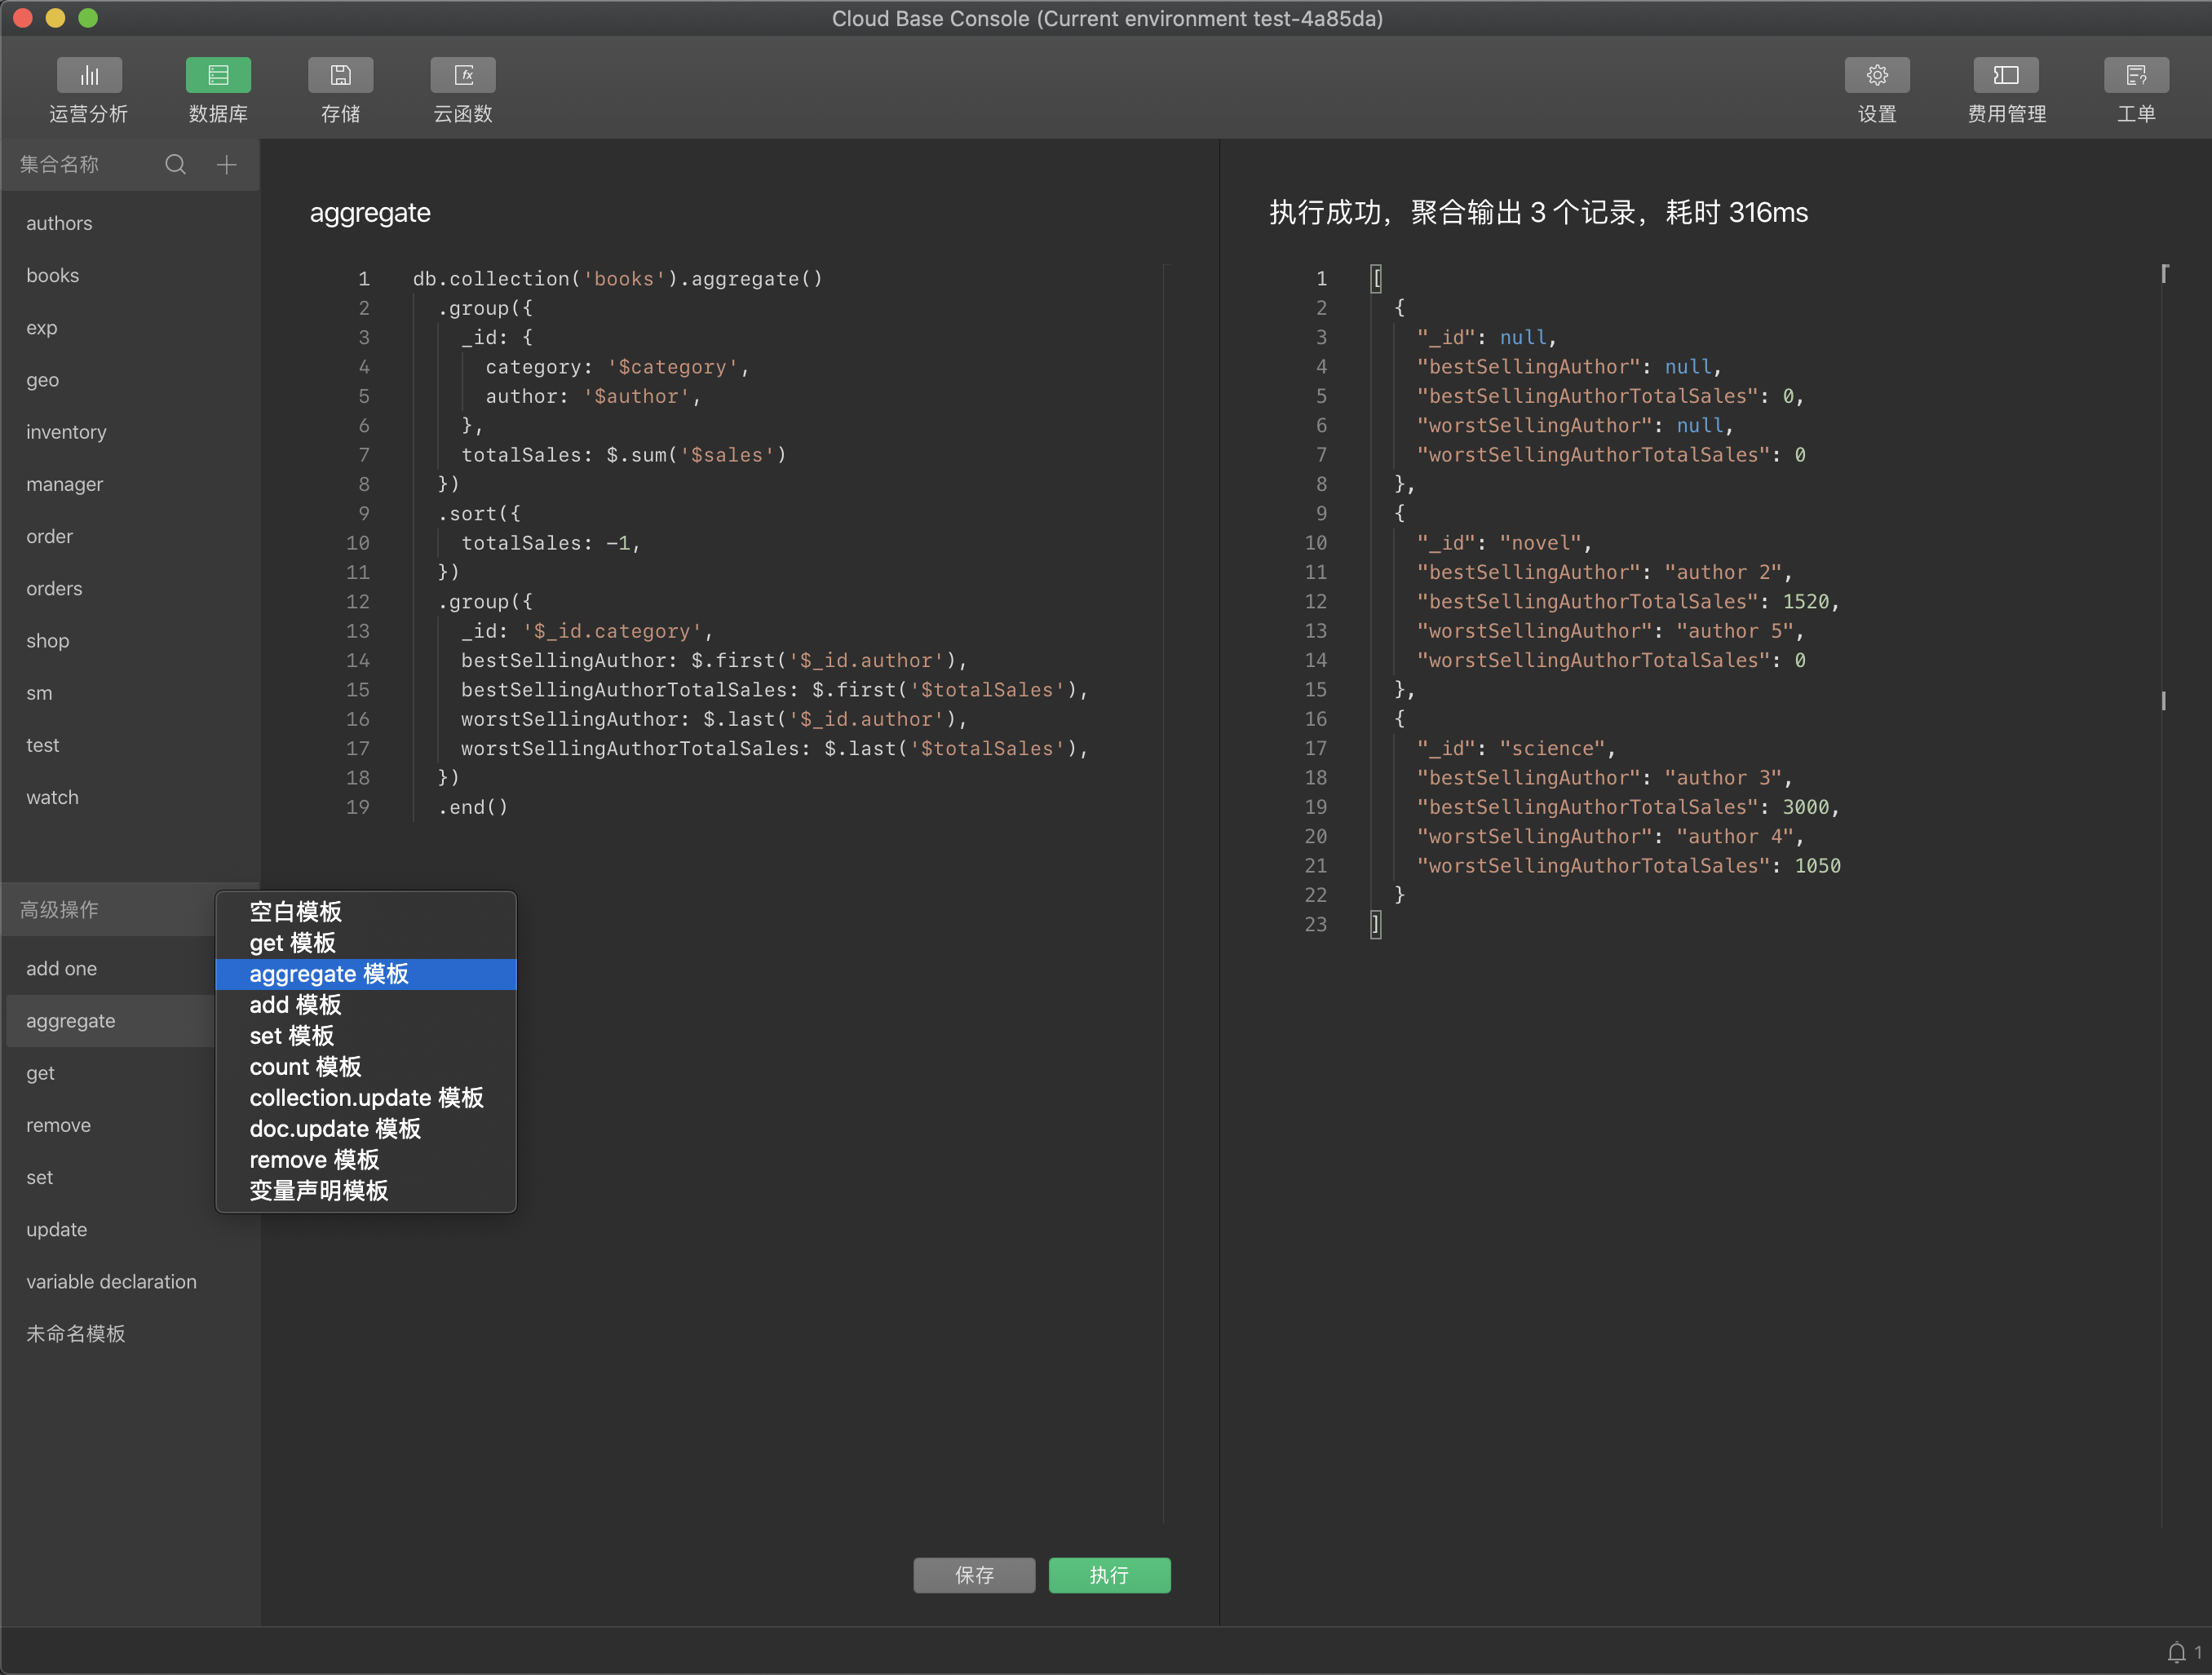Click the execution success status message
The width and height of the screenshot is (2212, 1675).
(x=1539, y=213)
